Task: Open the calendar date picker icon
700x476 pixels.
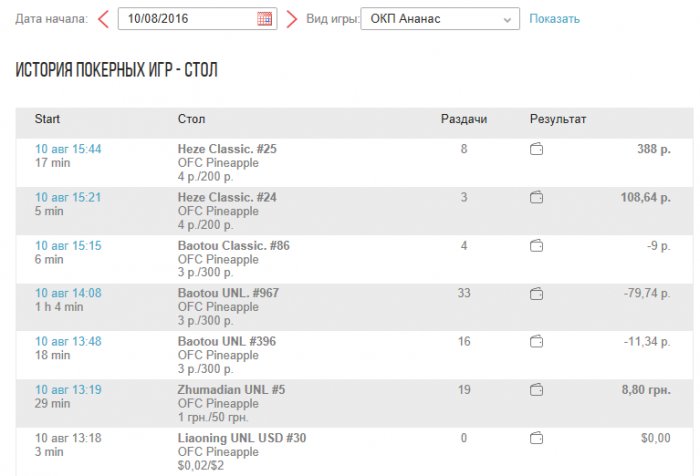Action: pyautogui.click(x=264, y=19)
